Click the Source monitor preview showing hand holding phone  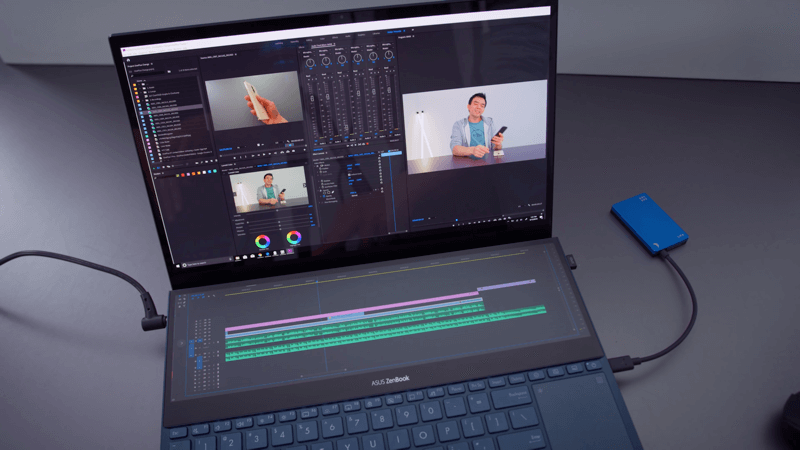click(x=254, y=101)
